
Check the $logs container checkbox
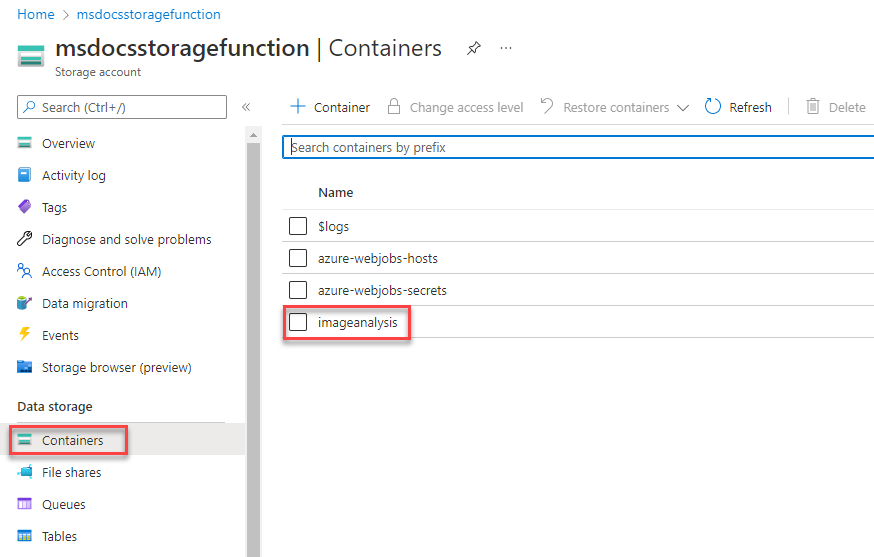click(298, 226)
